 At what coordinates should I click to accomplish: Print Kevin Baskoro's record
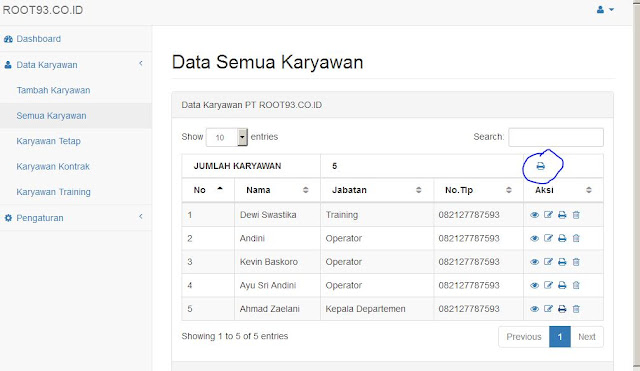coord(562,262)
